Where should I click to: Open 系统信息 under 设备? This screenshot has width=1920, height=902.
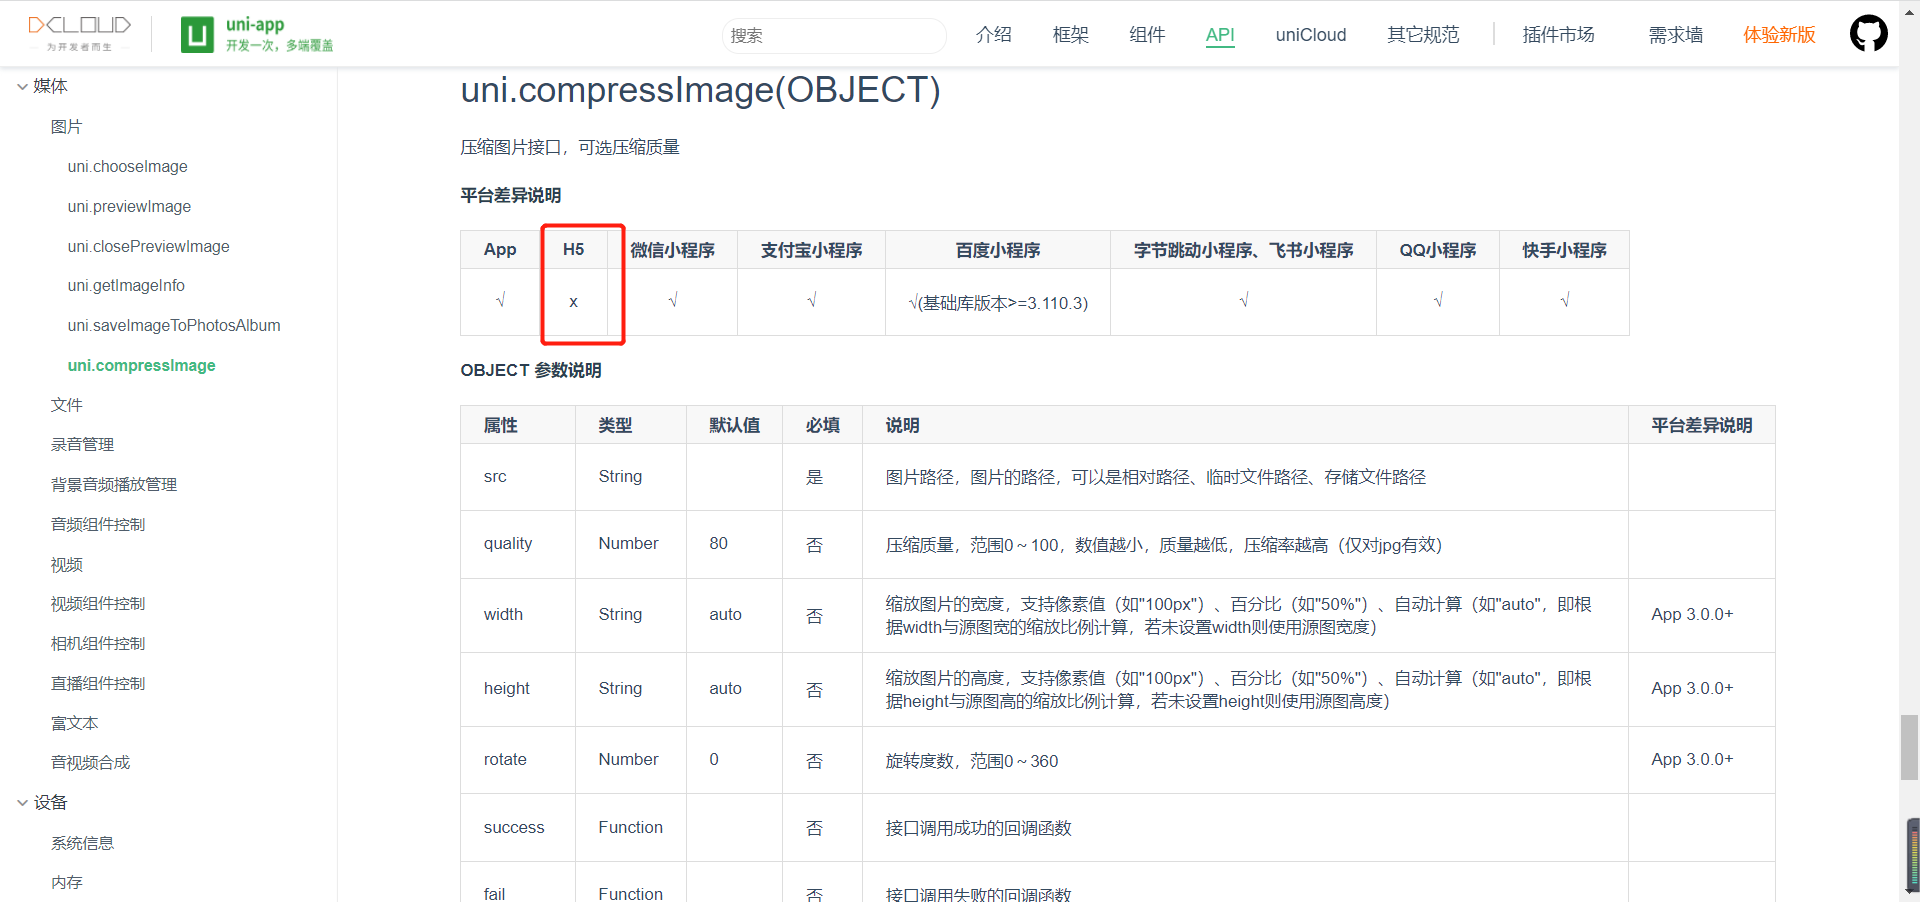pyautogui.click(x=82, y=842)
